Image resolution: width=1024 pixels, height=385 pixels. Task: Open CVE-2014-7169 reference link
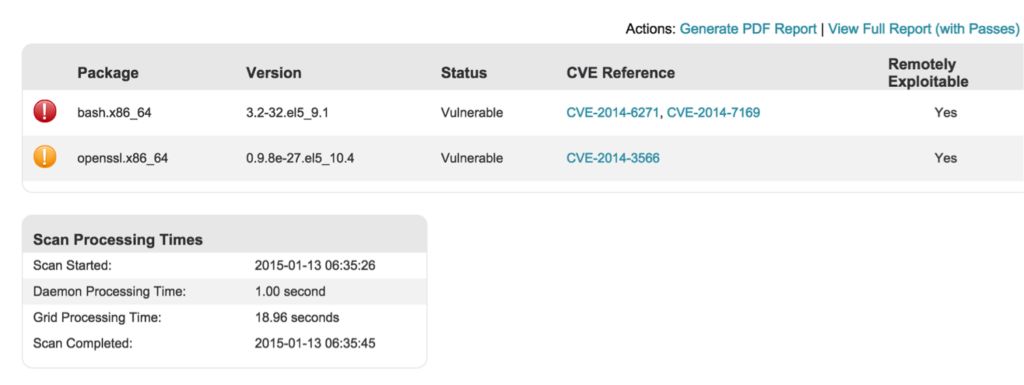tap(713, 113)
